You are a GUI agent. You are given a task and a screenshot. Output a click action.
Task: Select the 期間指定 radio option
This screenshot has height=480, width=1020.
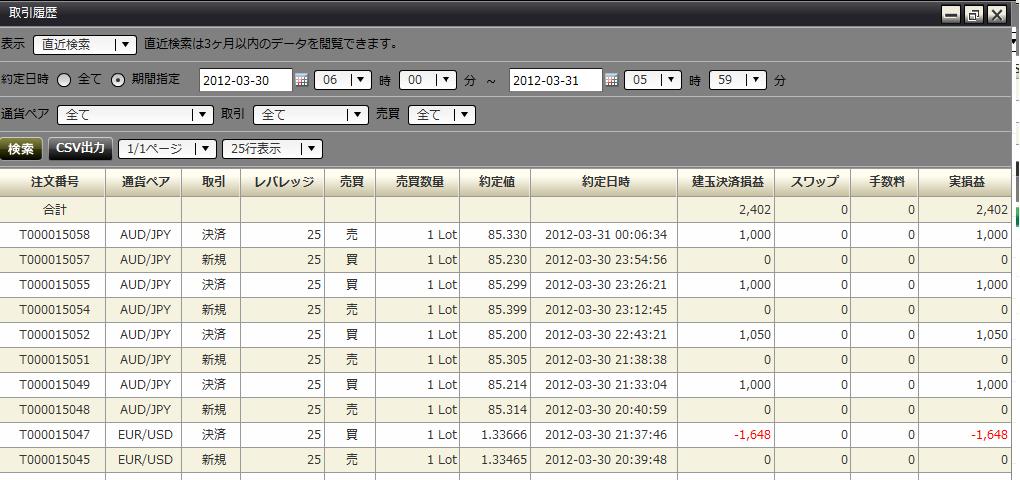point(118,80)
